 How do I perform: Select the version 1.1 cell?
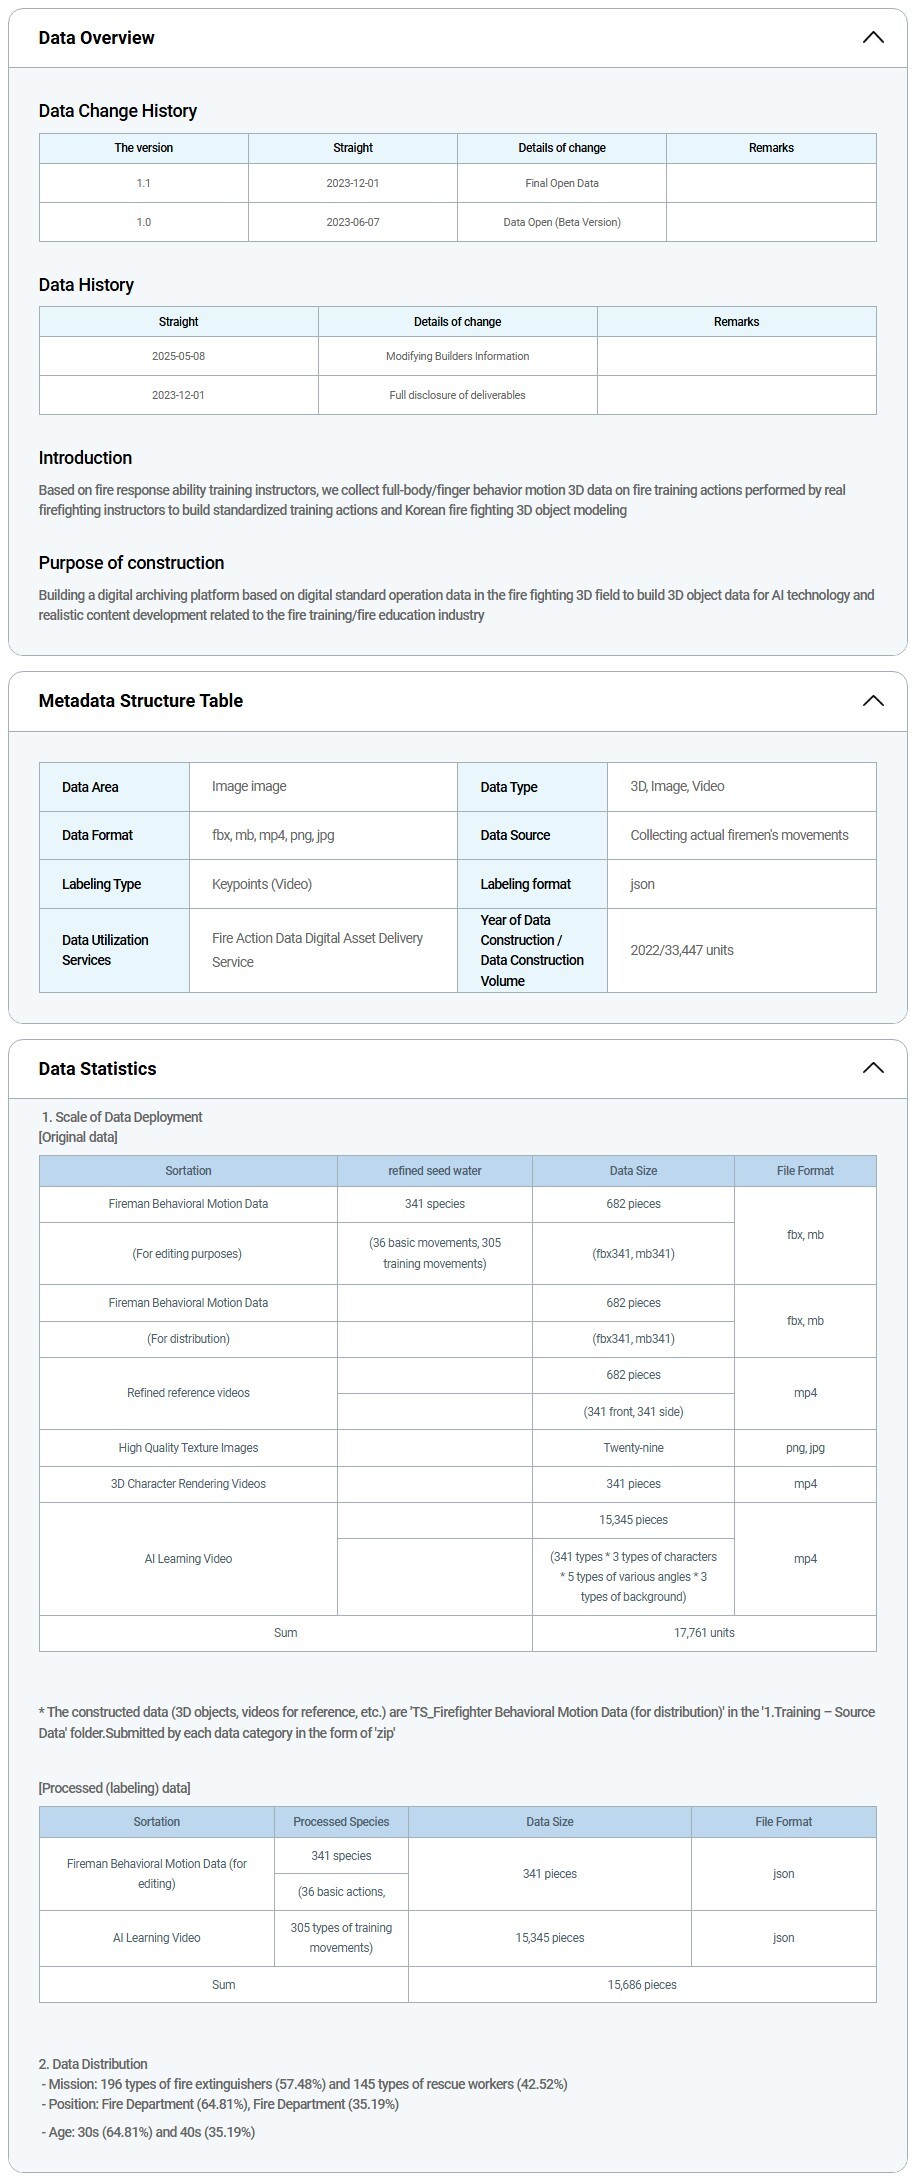click(x=144, y=183)
